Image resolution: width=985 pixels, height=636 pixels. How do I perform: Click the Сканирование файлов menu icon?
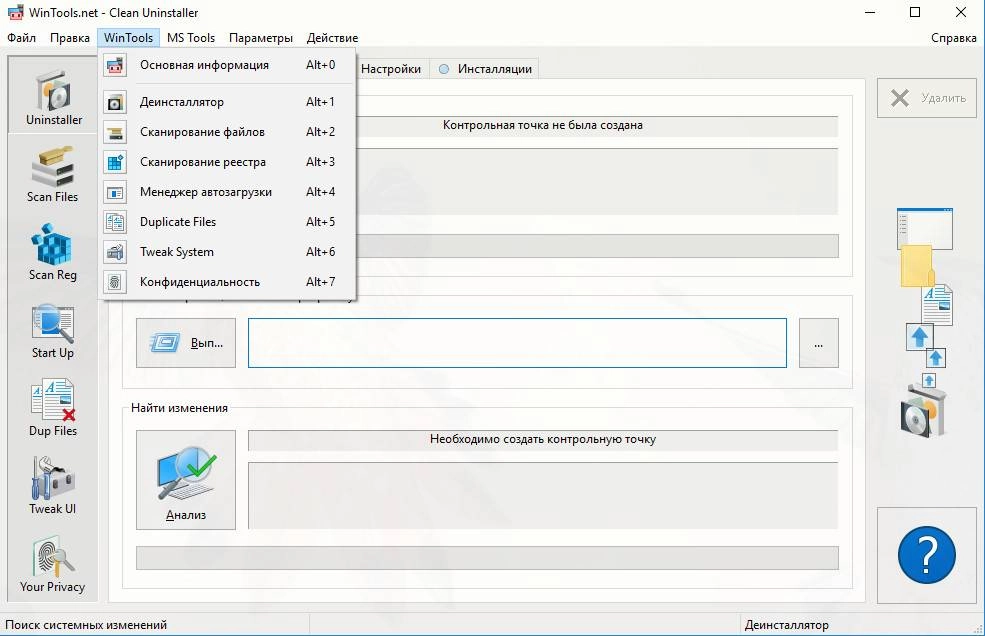click(x=115, y=132)
